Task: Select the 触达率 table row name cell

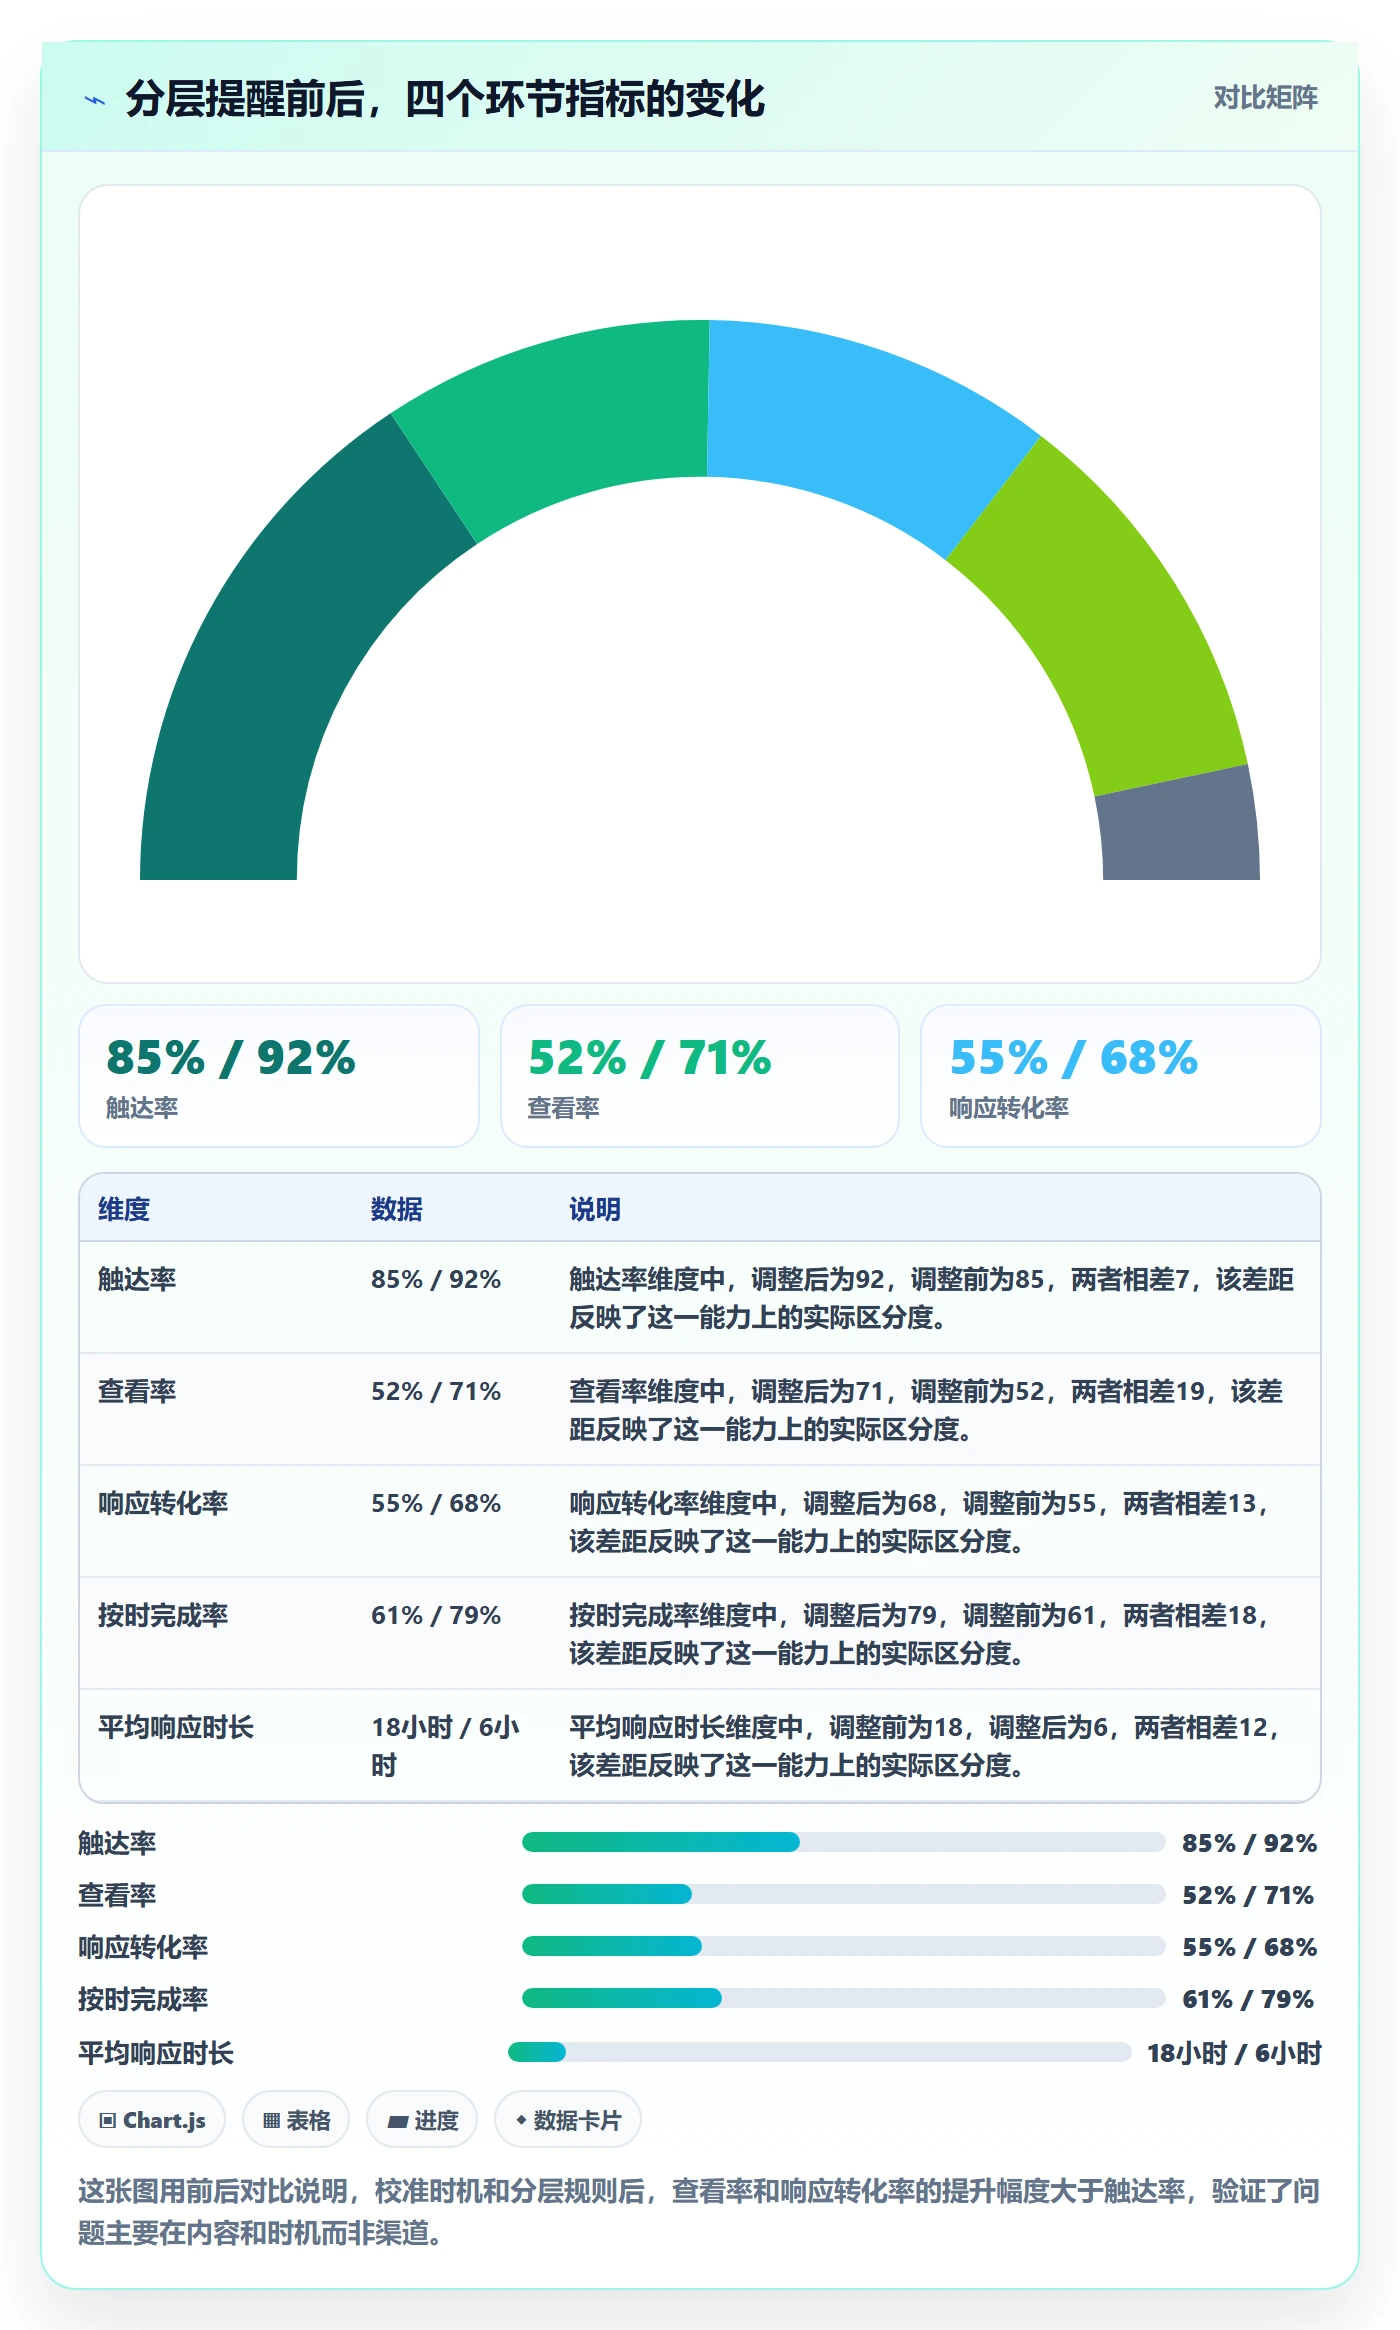Action: pos(137,1279)
